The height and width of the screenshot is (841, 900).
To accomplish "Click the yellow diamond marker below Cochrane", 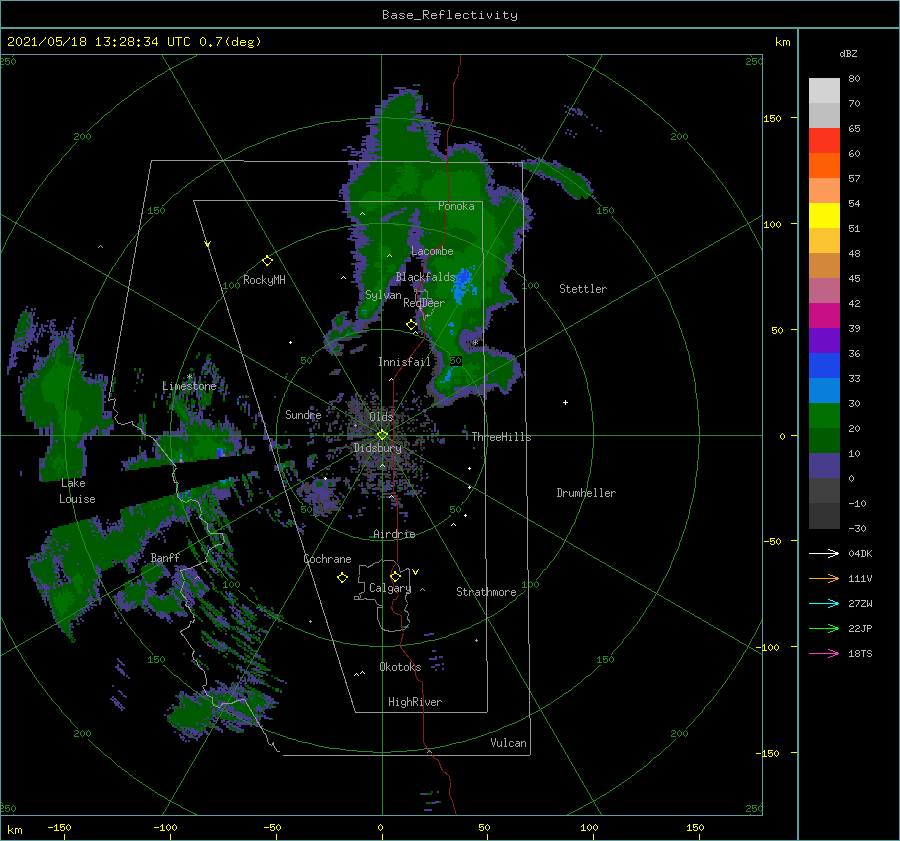I will [x=342, y=578].
